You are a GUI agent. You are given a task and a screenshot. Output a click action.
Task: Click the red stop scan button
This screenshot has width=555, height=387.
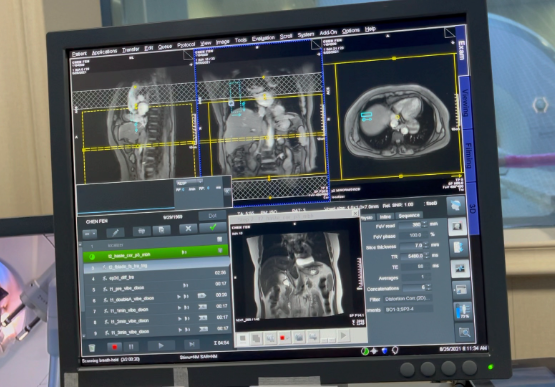click(x=114, y=347)
